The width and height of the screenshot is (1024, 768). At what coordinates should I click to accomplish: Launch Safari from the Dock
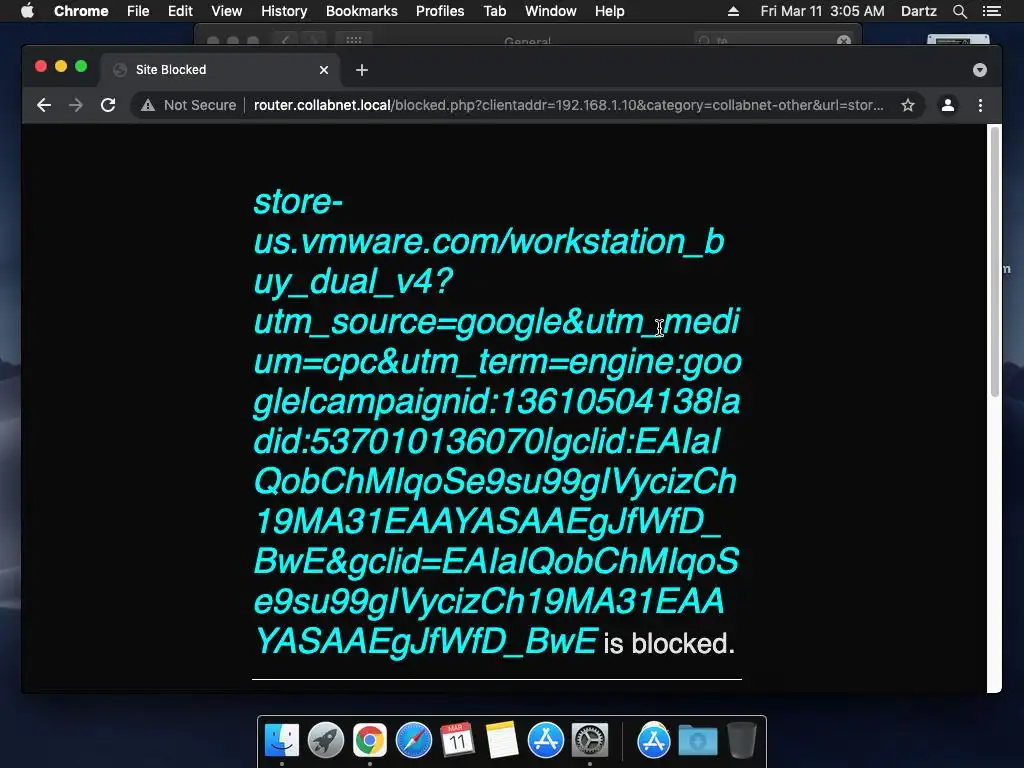413,740
